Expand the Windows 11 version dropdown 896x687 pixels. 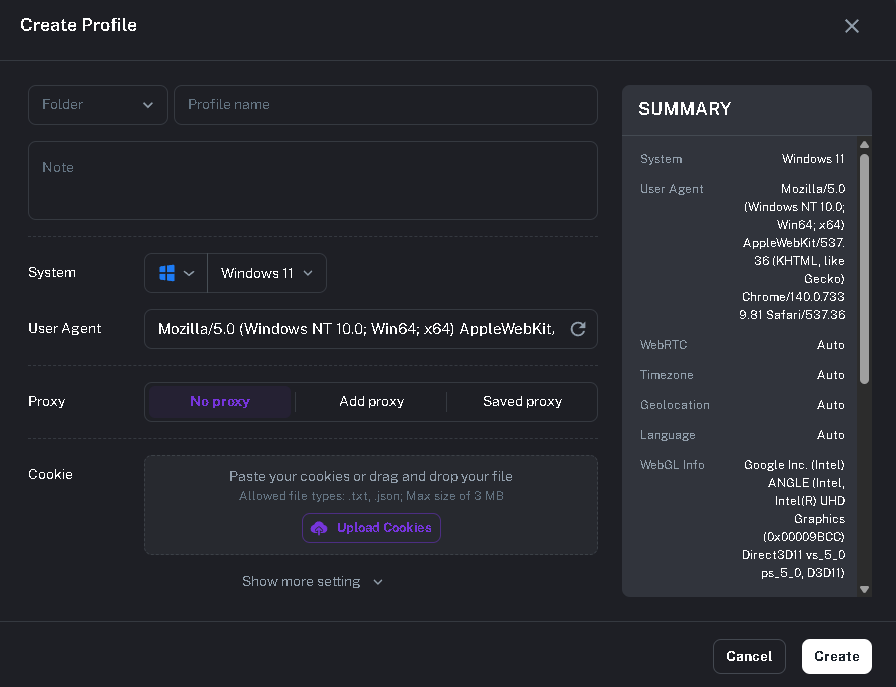tap(266, 273)
